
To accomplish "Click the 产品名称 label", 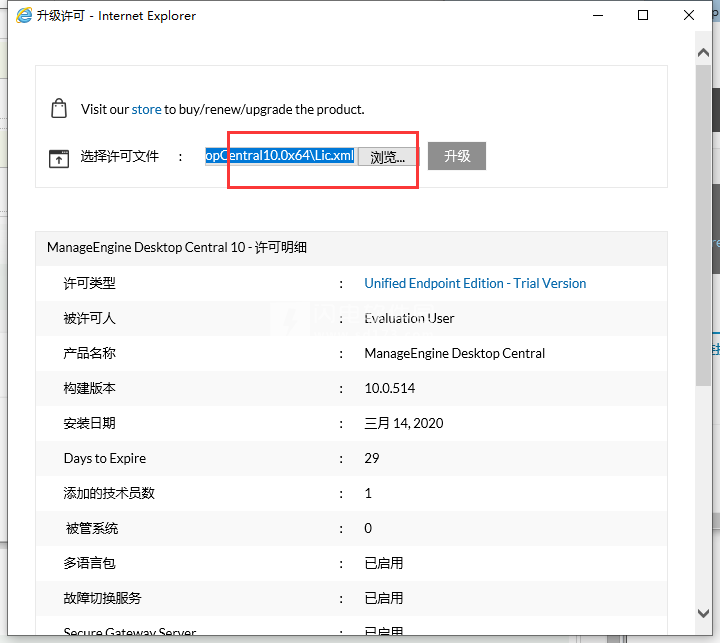I will [90, 353].
